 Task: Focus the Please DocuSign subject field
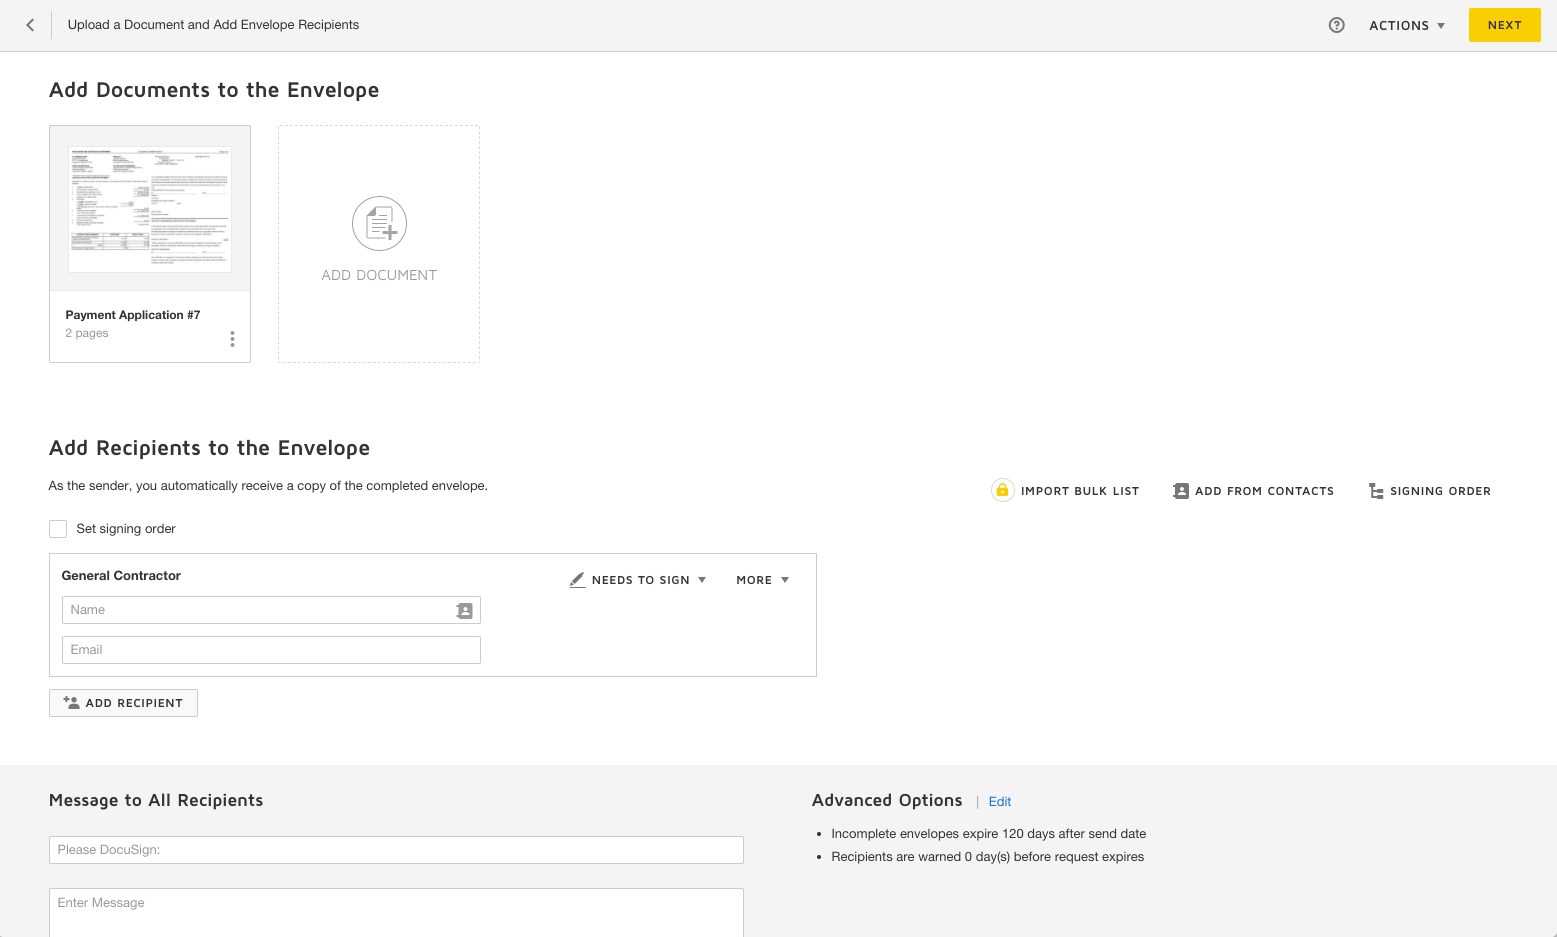[396, 850]
